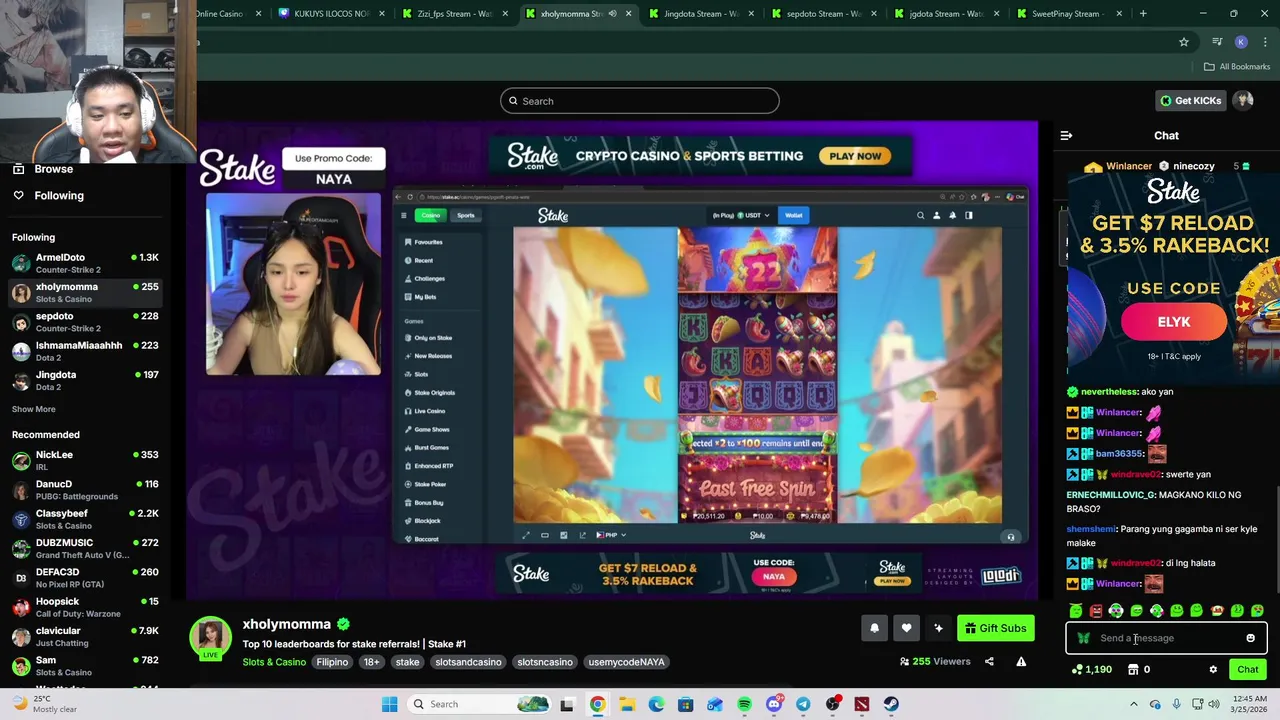The width and height of the screenshot is (1280, 720).
Task: Click the sparkle subscribe icon button
Action: (938, 628)
